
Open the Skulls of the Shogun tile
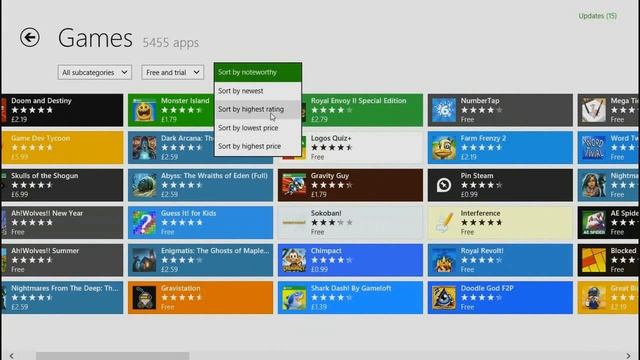click(62, 185)
